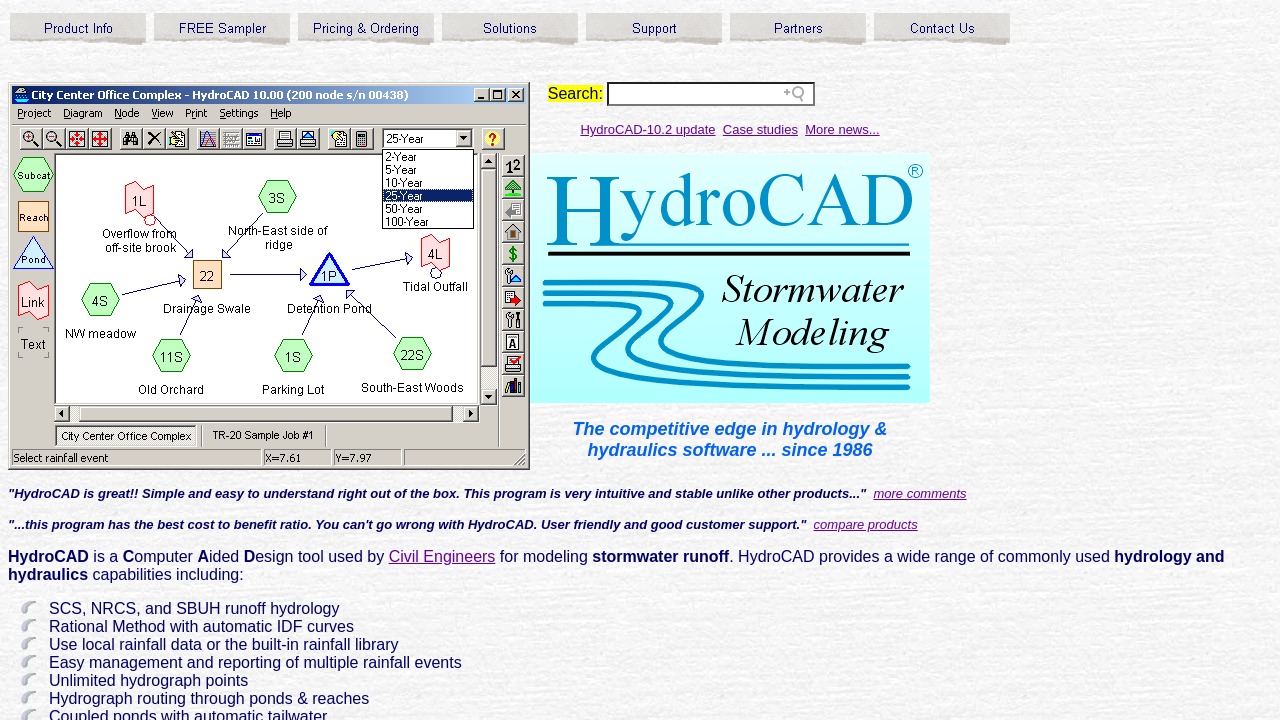Choose 2-Year from the rainfall list
The image size is (1280, 720).
click(x=402, y=157)
